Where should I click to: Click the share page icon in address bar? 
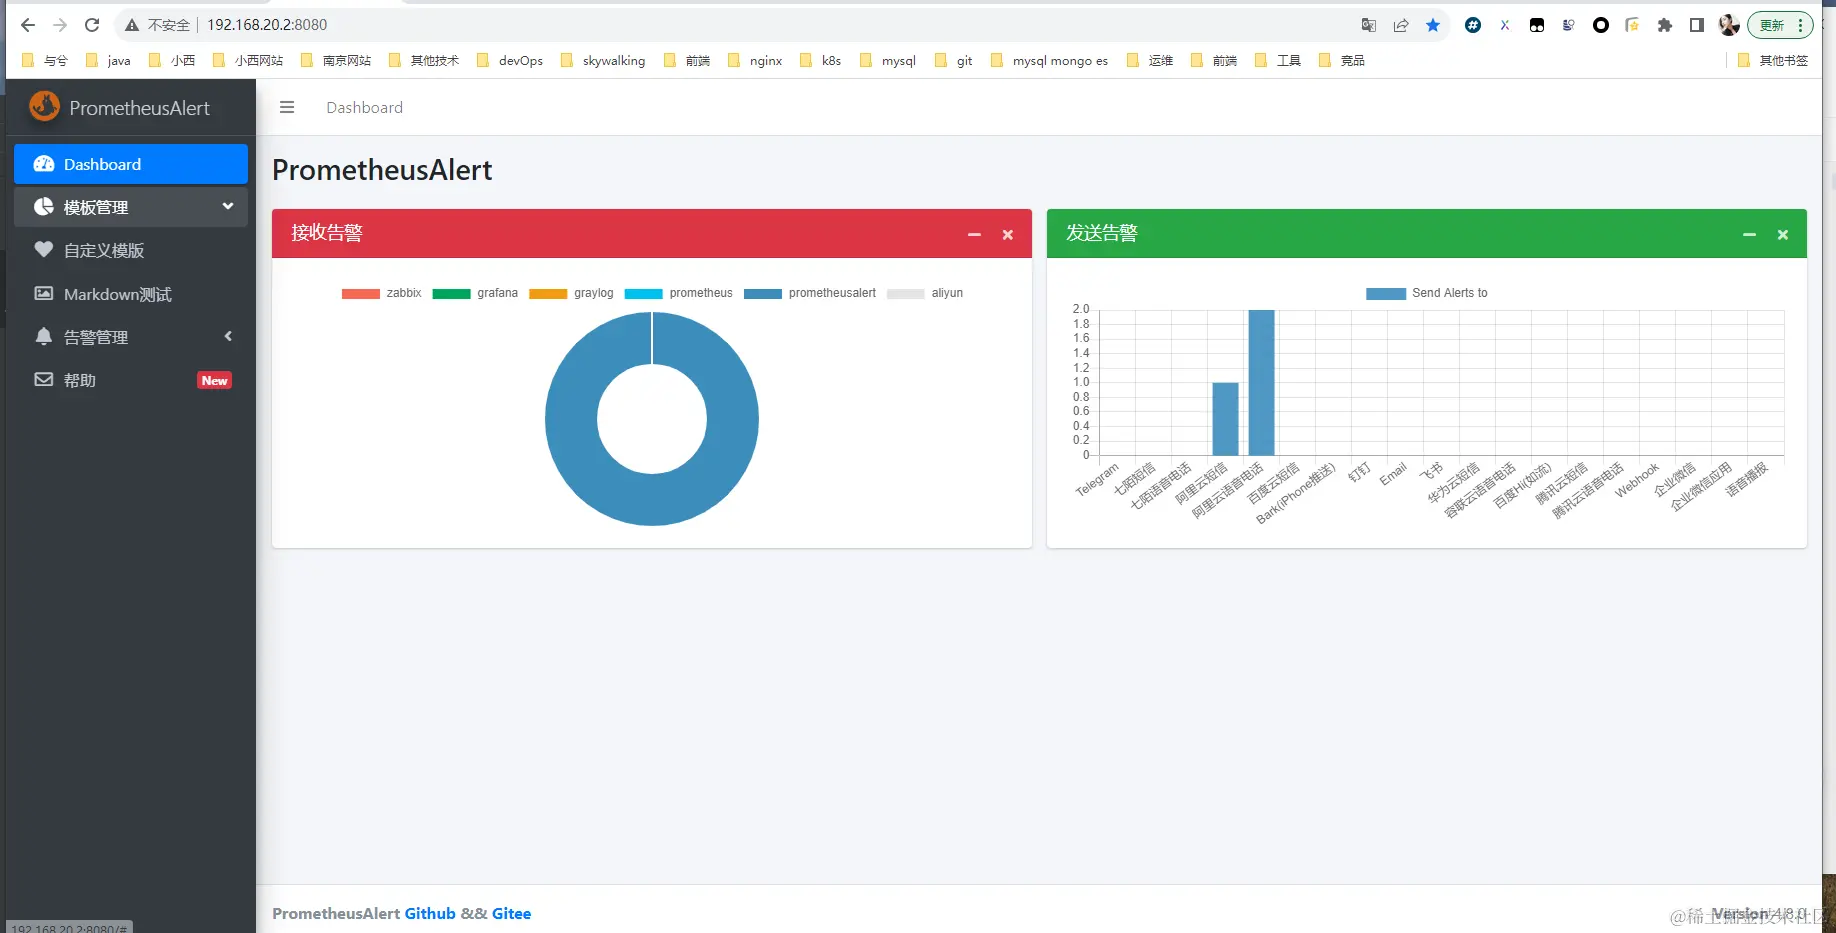1401,25
